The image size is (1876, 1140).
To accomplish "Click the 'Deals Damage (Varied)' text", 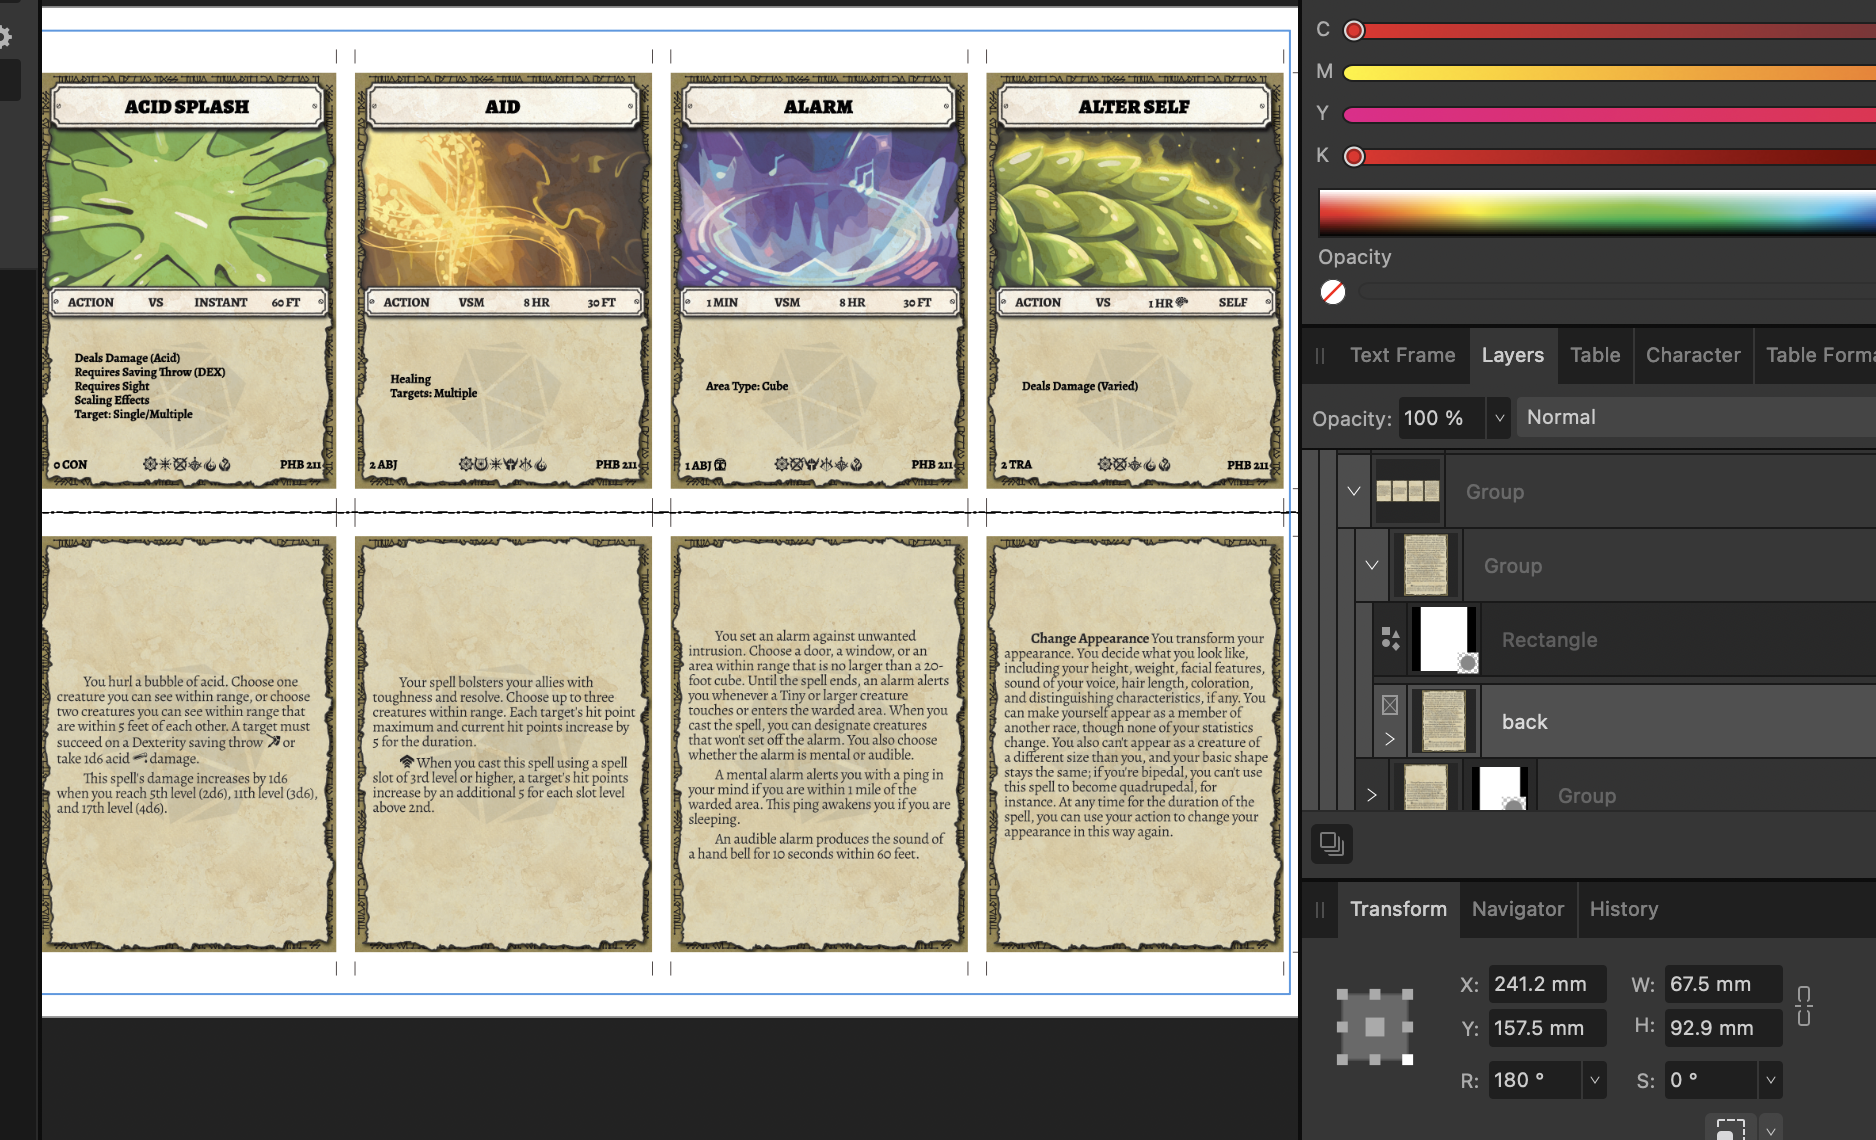I will (1080, 386).
